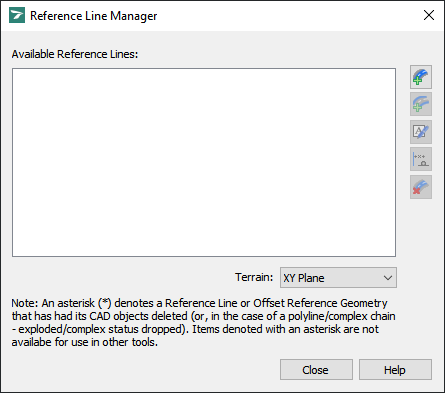This screenshot has width=445, height=393.
Task: Open the Terrain combo box showing XY Plane
Action: [x=338, y=277]
